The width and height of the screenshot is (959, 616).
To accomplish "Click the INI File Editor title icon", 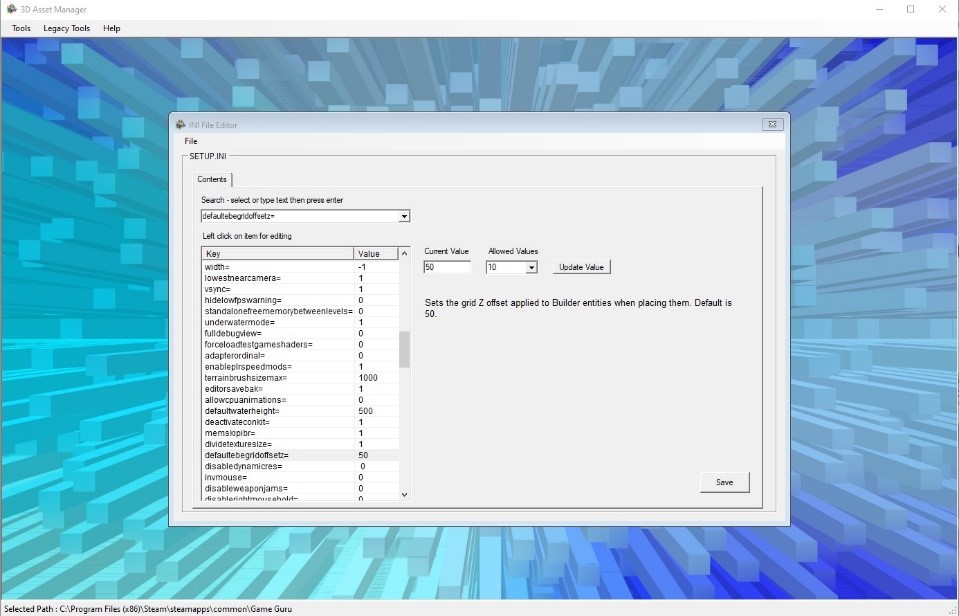I will (x=181, y=124).
